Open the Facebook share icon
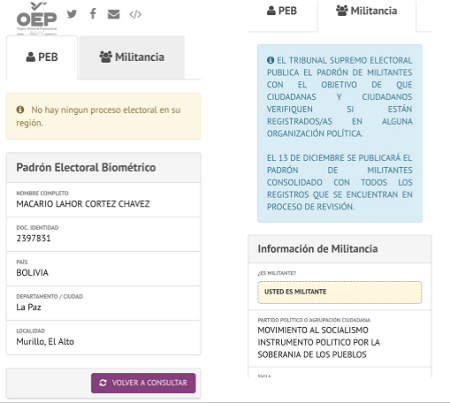Image resolution: width=450 pixels, height=403 pixels. click(x=93, y=14)
